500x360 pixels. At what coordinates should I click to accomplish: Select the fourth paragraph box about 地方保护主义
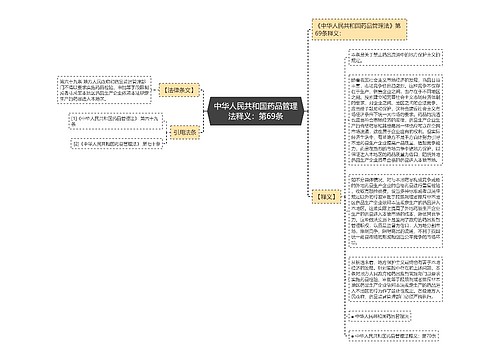(395, 279)
